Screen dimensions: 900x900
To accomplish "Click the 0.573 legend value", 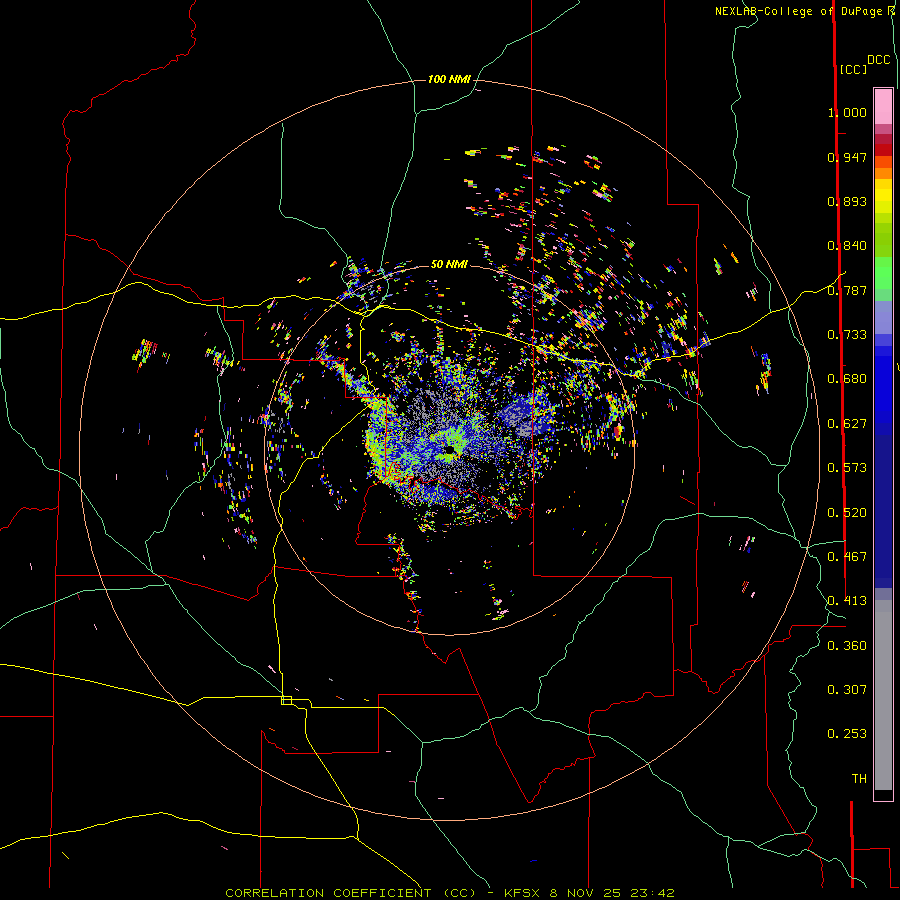I will (847, 468).
